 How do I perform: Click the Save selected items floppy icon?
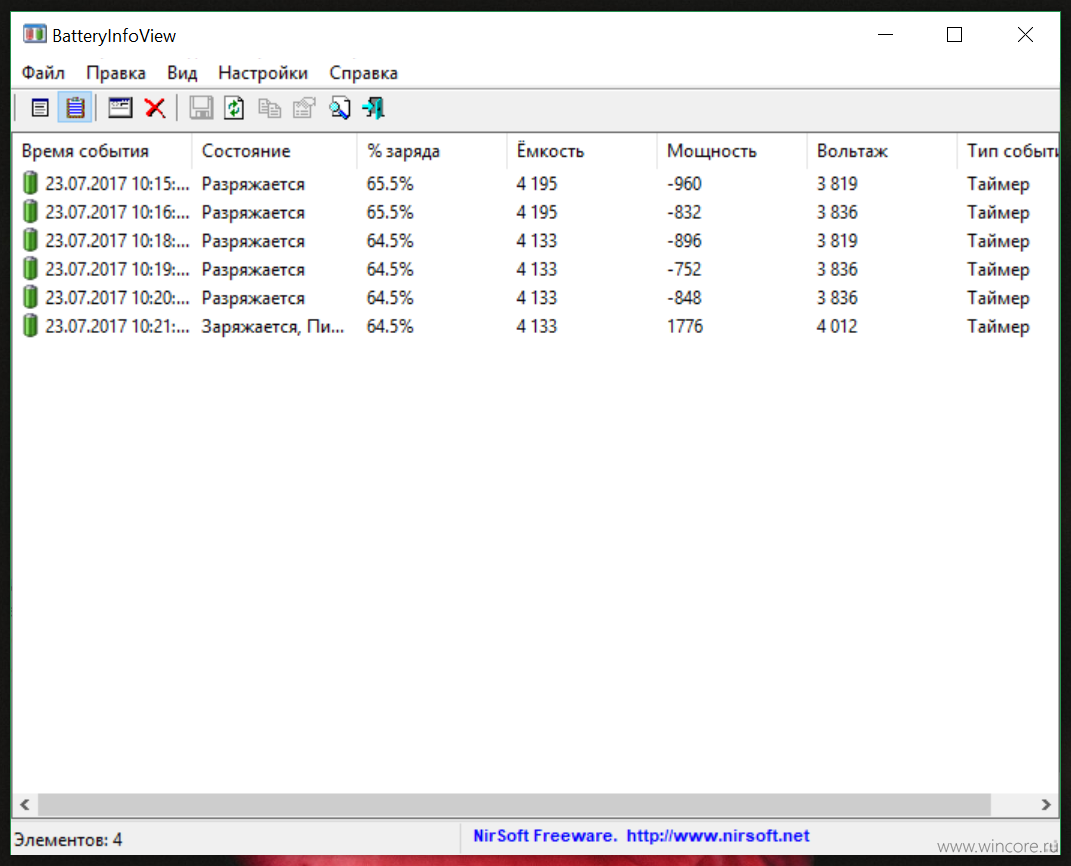coord(201,108)
